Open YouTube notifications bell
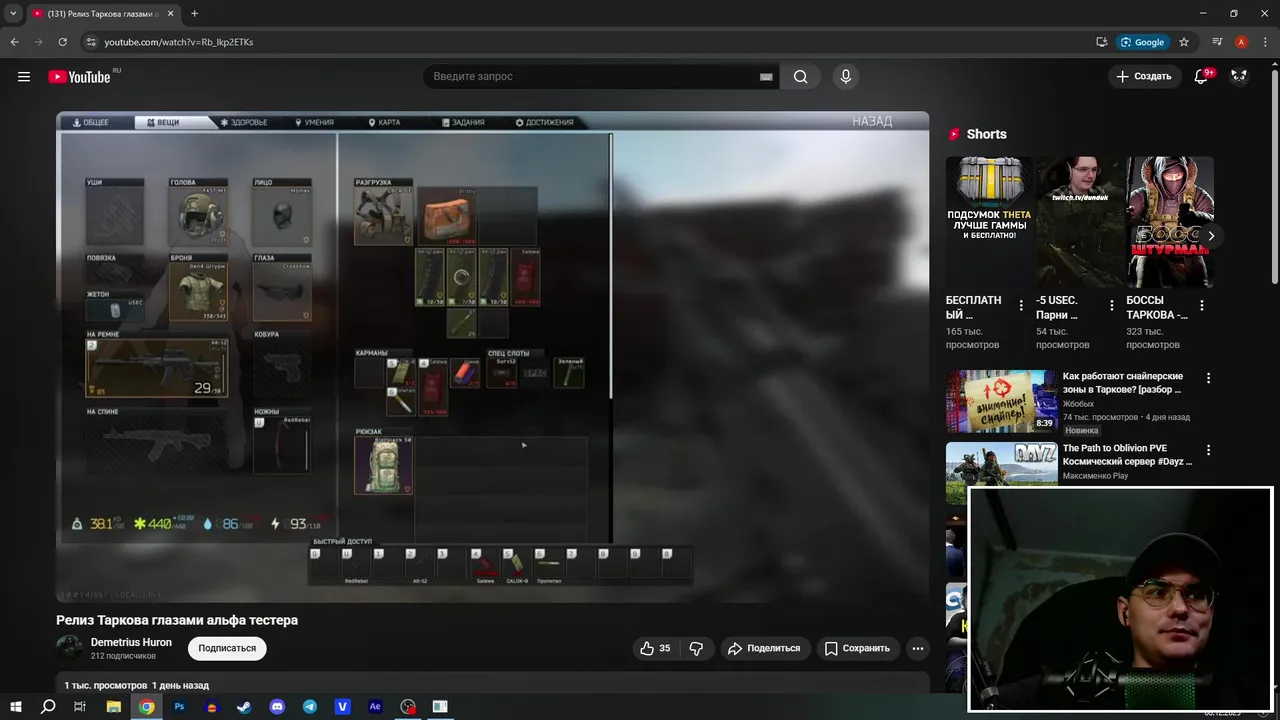The width and height of the screenshot is (1280, 720). click(1202, 76)
